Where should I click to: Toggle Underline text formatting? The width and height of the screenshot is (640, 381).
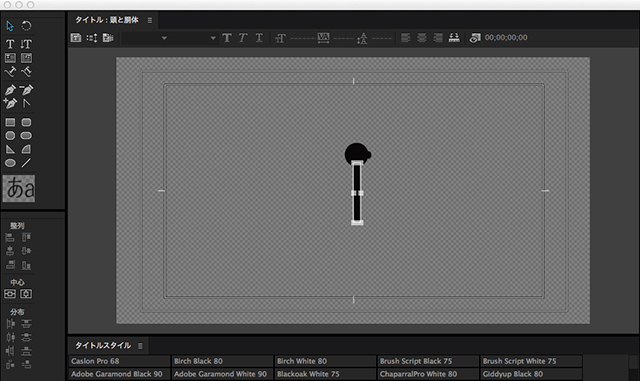point(259,38)
